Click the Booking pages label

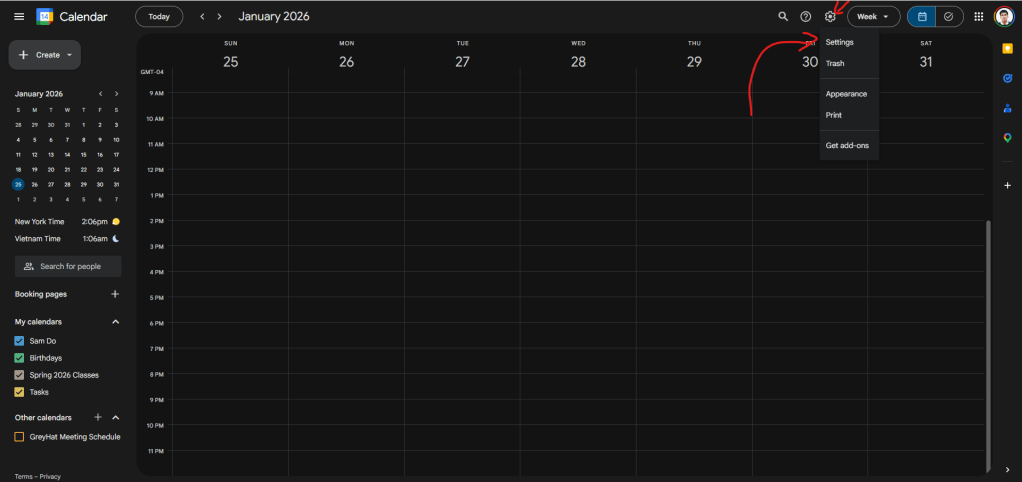pos(40,294)
